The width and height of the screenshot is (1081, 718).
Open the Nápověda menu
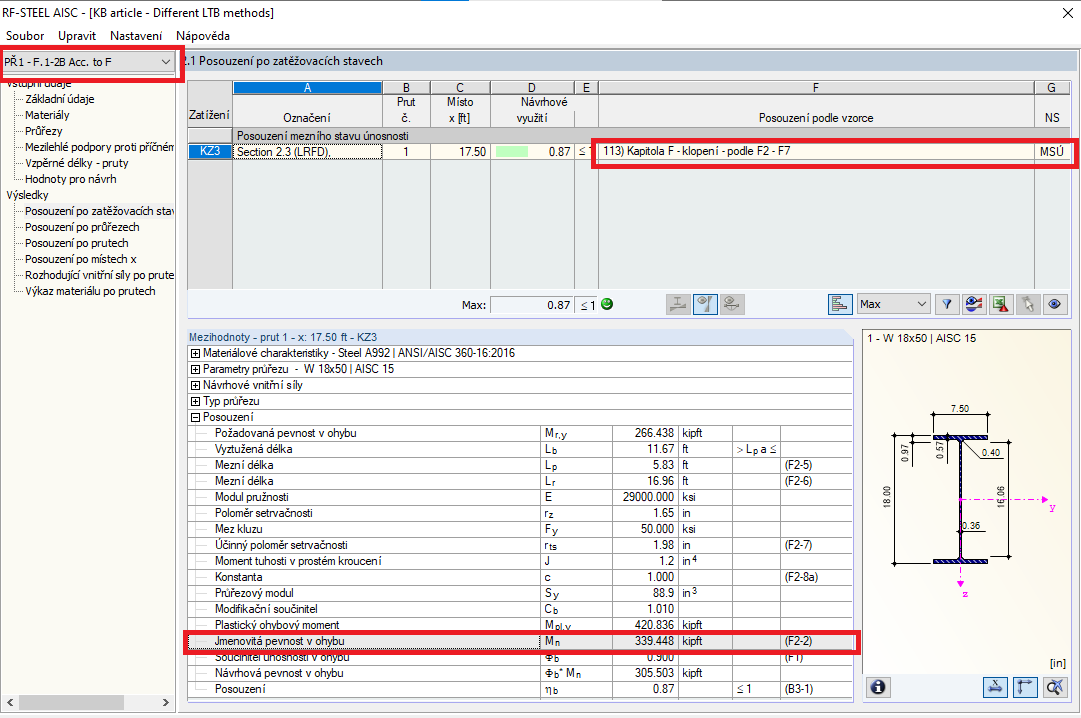click(203, 36)
